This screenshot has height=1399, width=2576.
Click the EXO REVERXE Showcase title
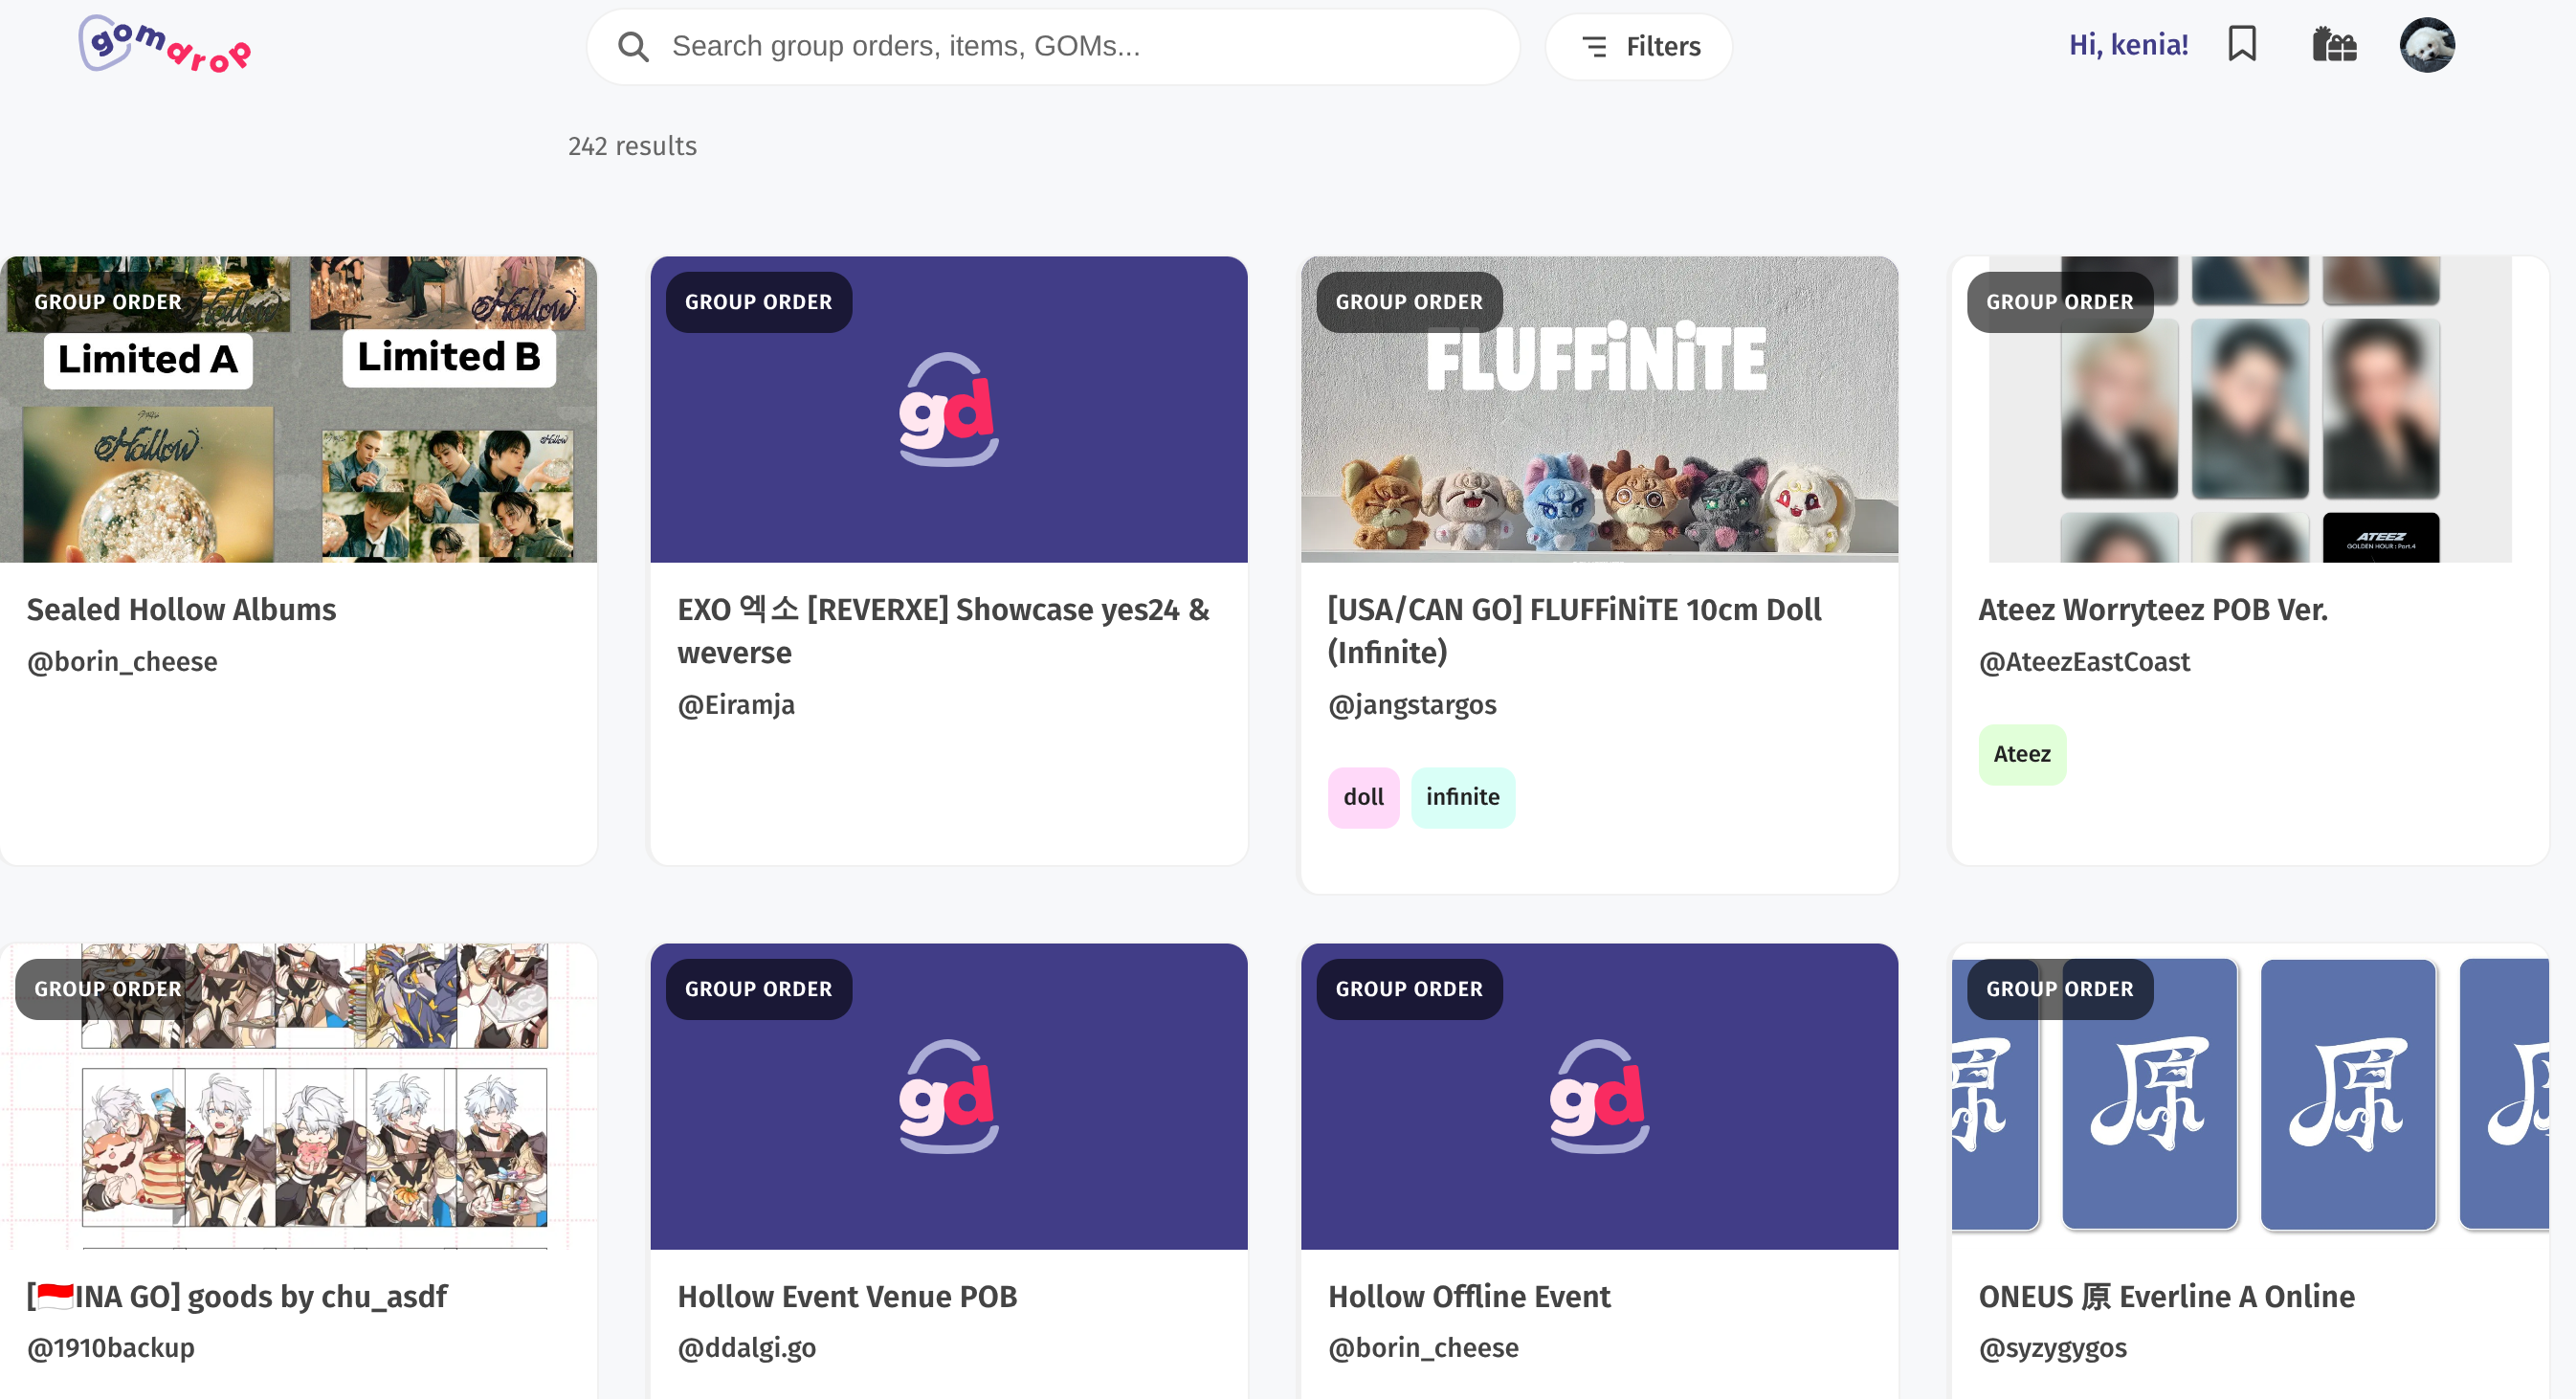coord(943,630)
